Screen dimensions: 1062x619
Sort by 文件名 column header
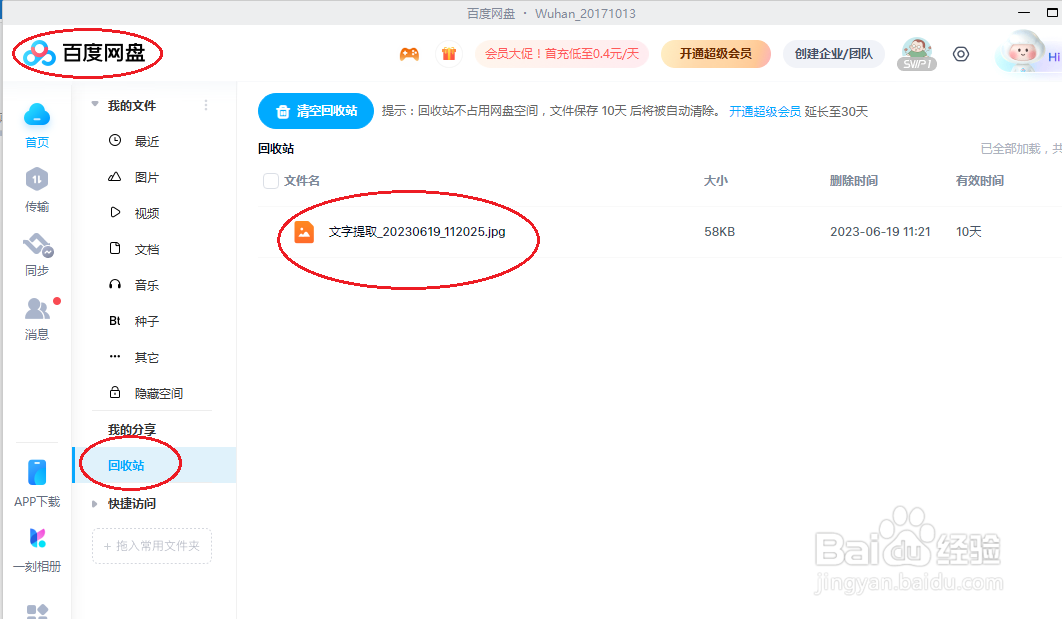(302, 181)
